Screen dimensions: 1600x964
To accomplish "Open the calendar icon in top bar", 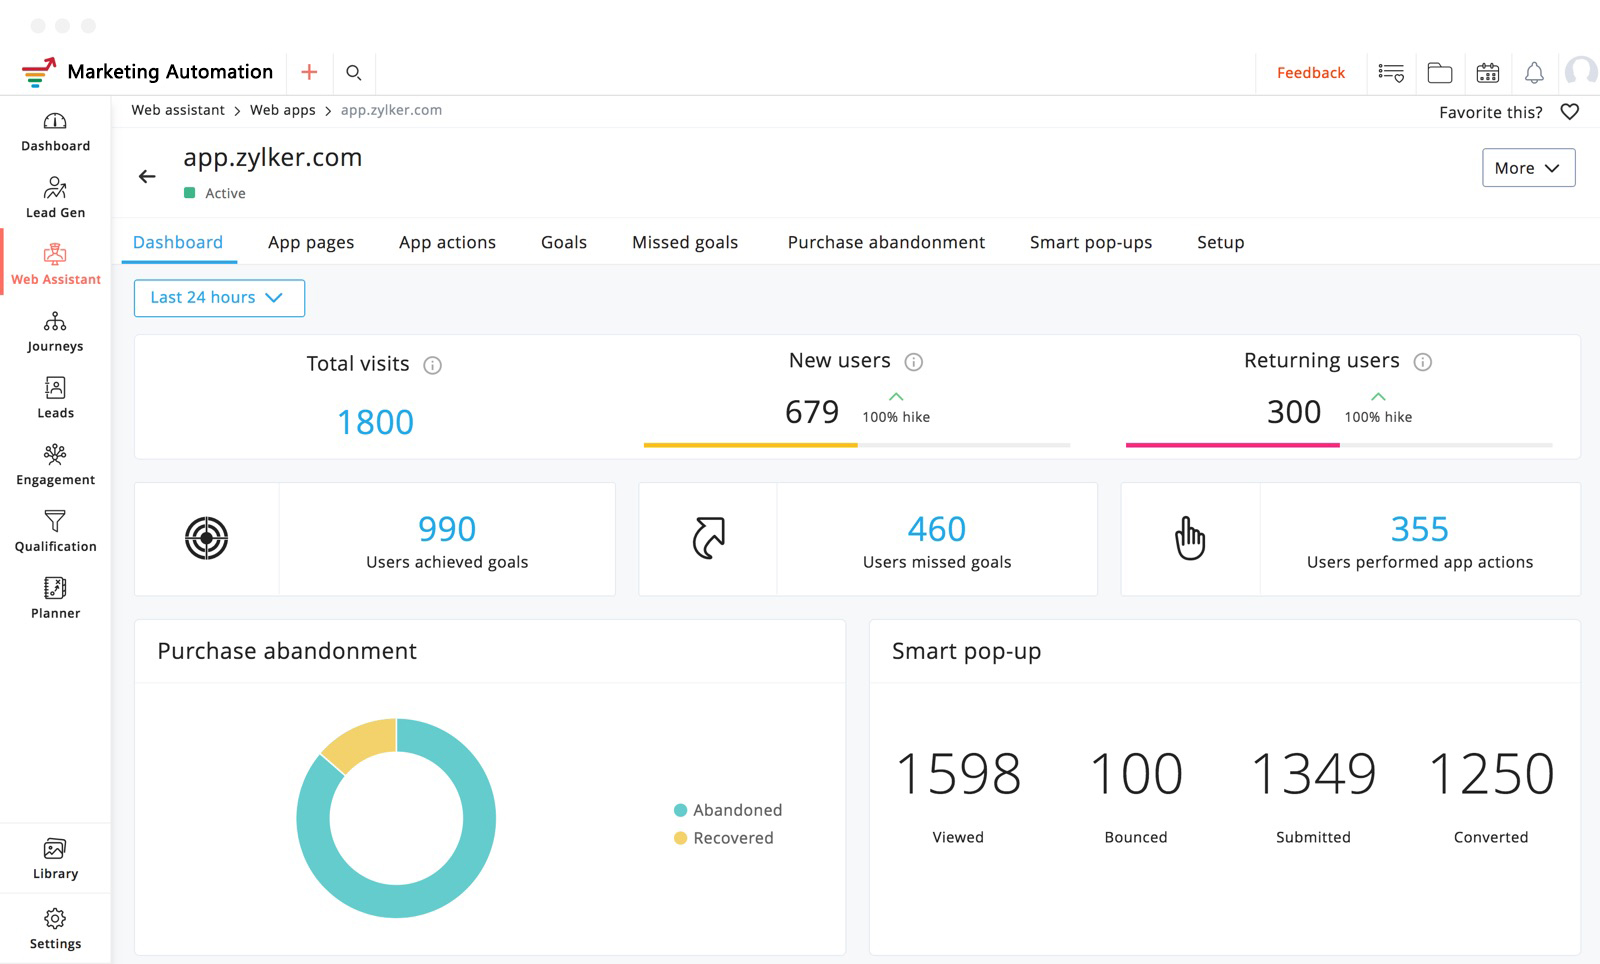I will point(1487,73).
